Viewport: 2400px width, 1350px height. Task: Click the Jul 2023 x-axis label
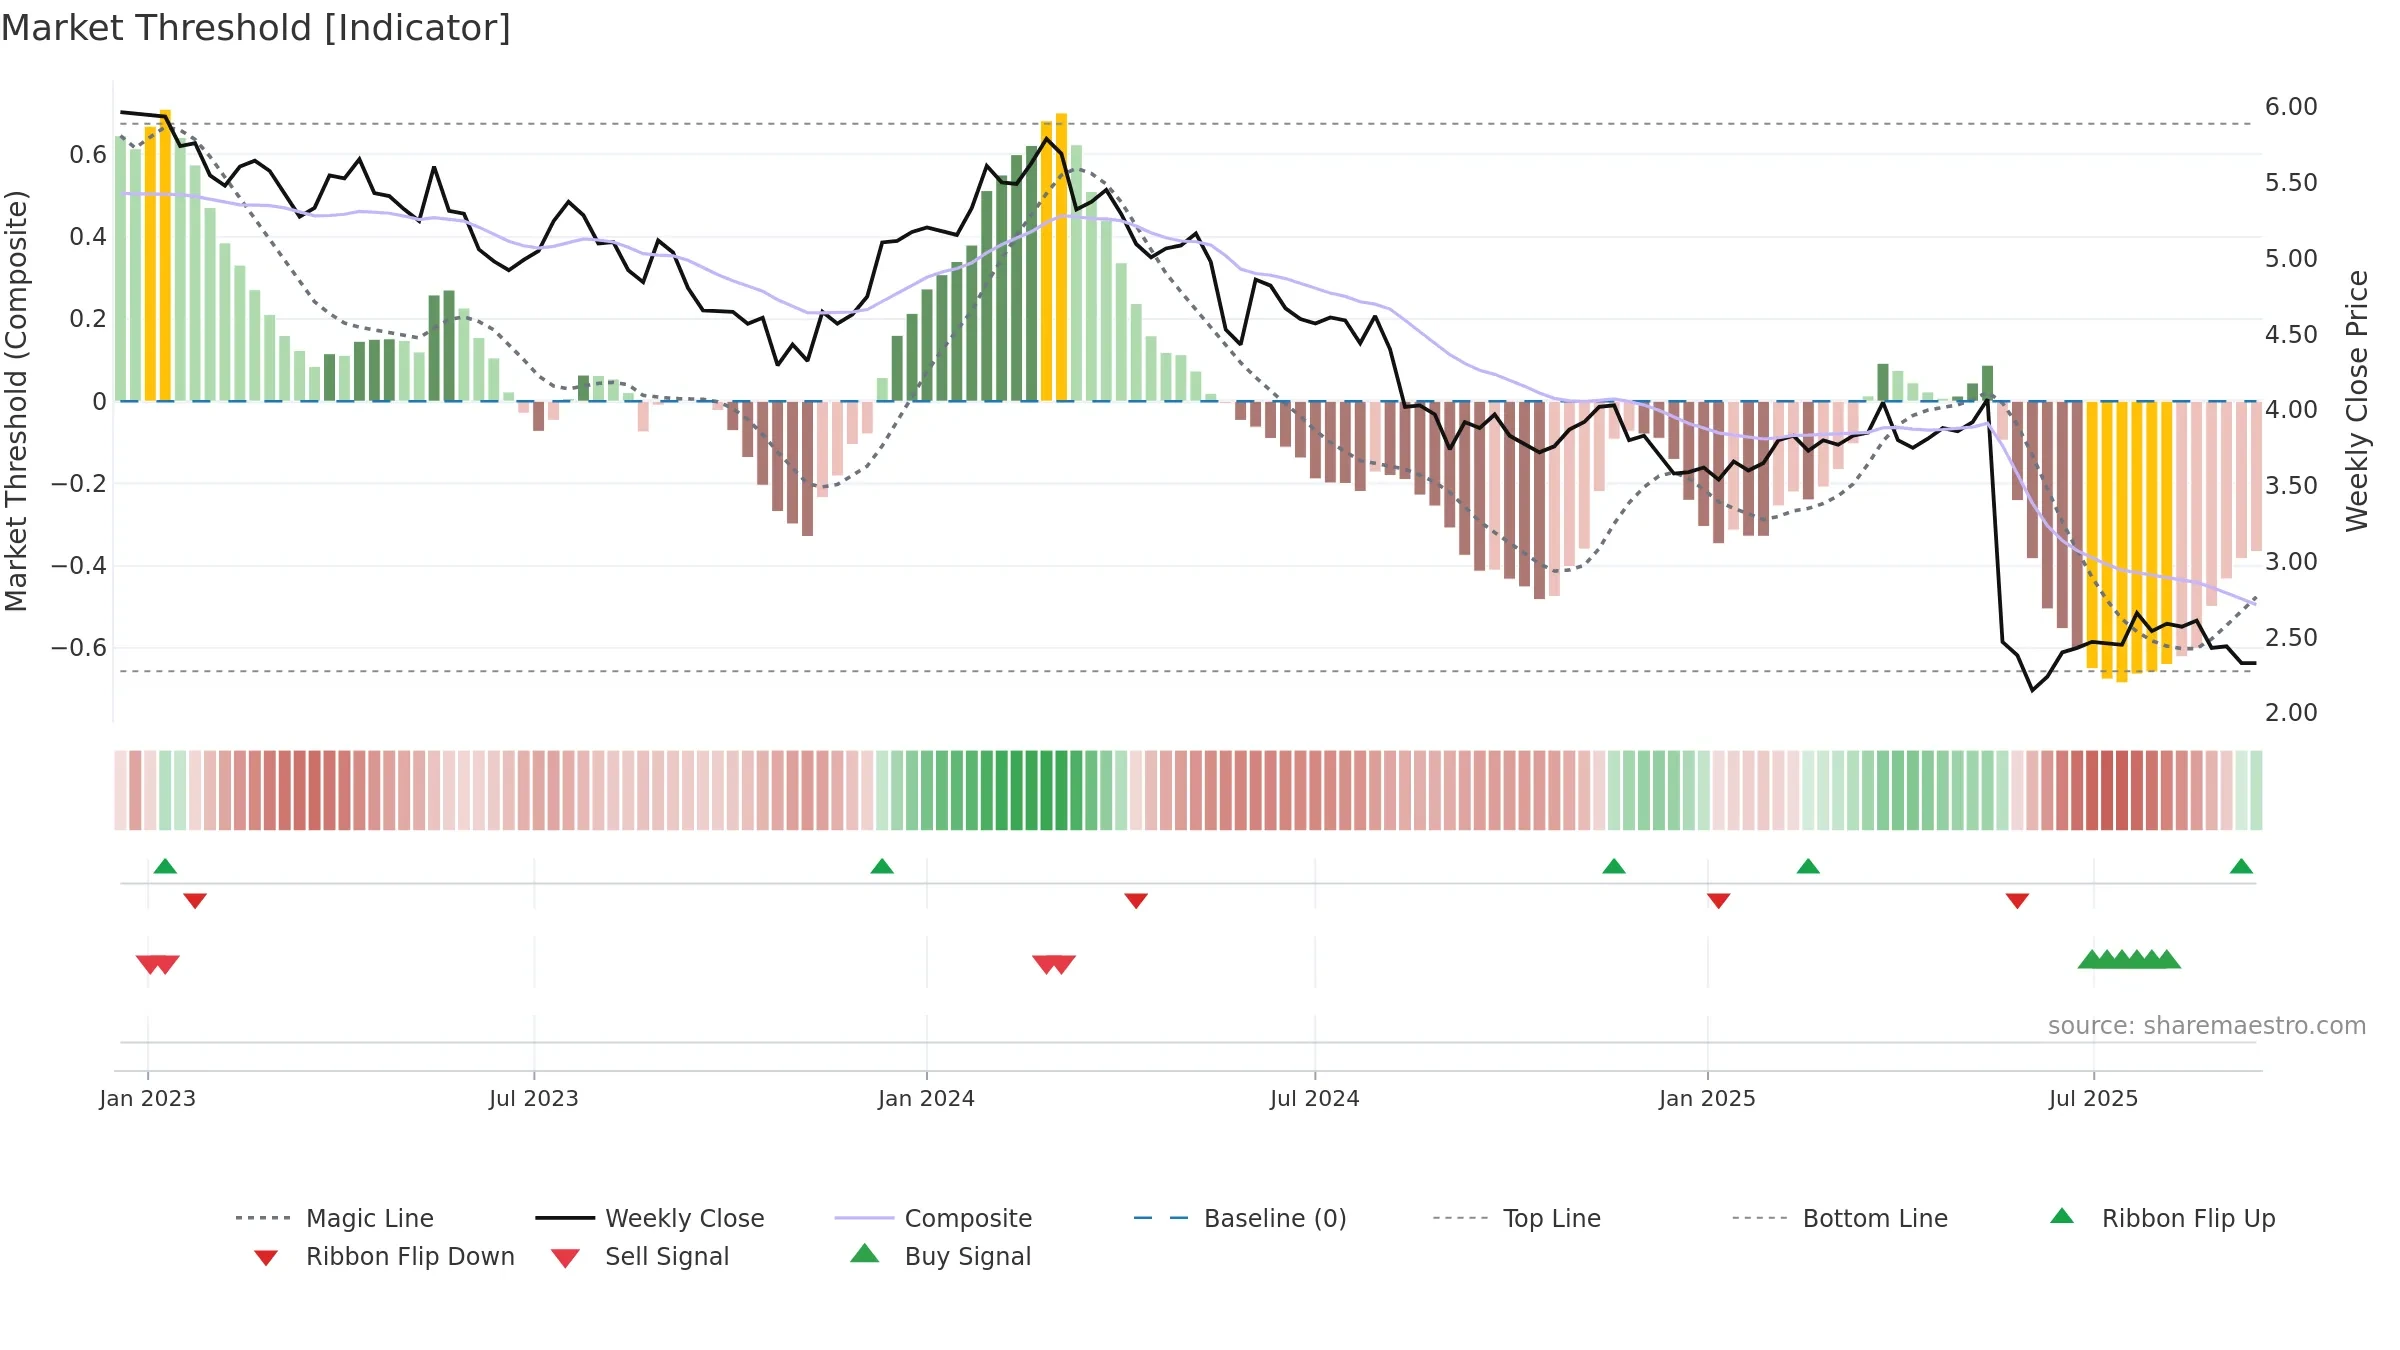tap(534, 1098)
